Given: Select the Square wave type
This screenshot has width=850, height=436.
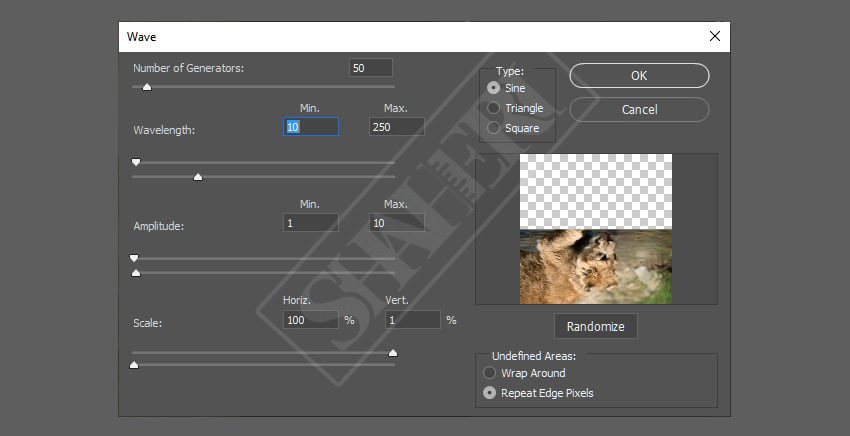Looking at the screenshot, I should click(x=492, y=128).
